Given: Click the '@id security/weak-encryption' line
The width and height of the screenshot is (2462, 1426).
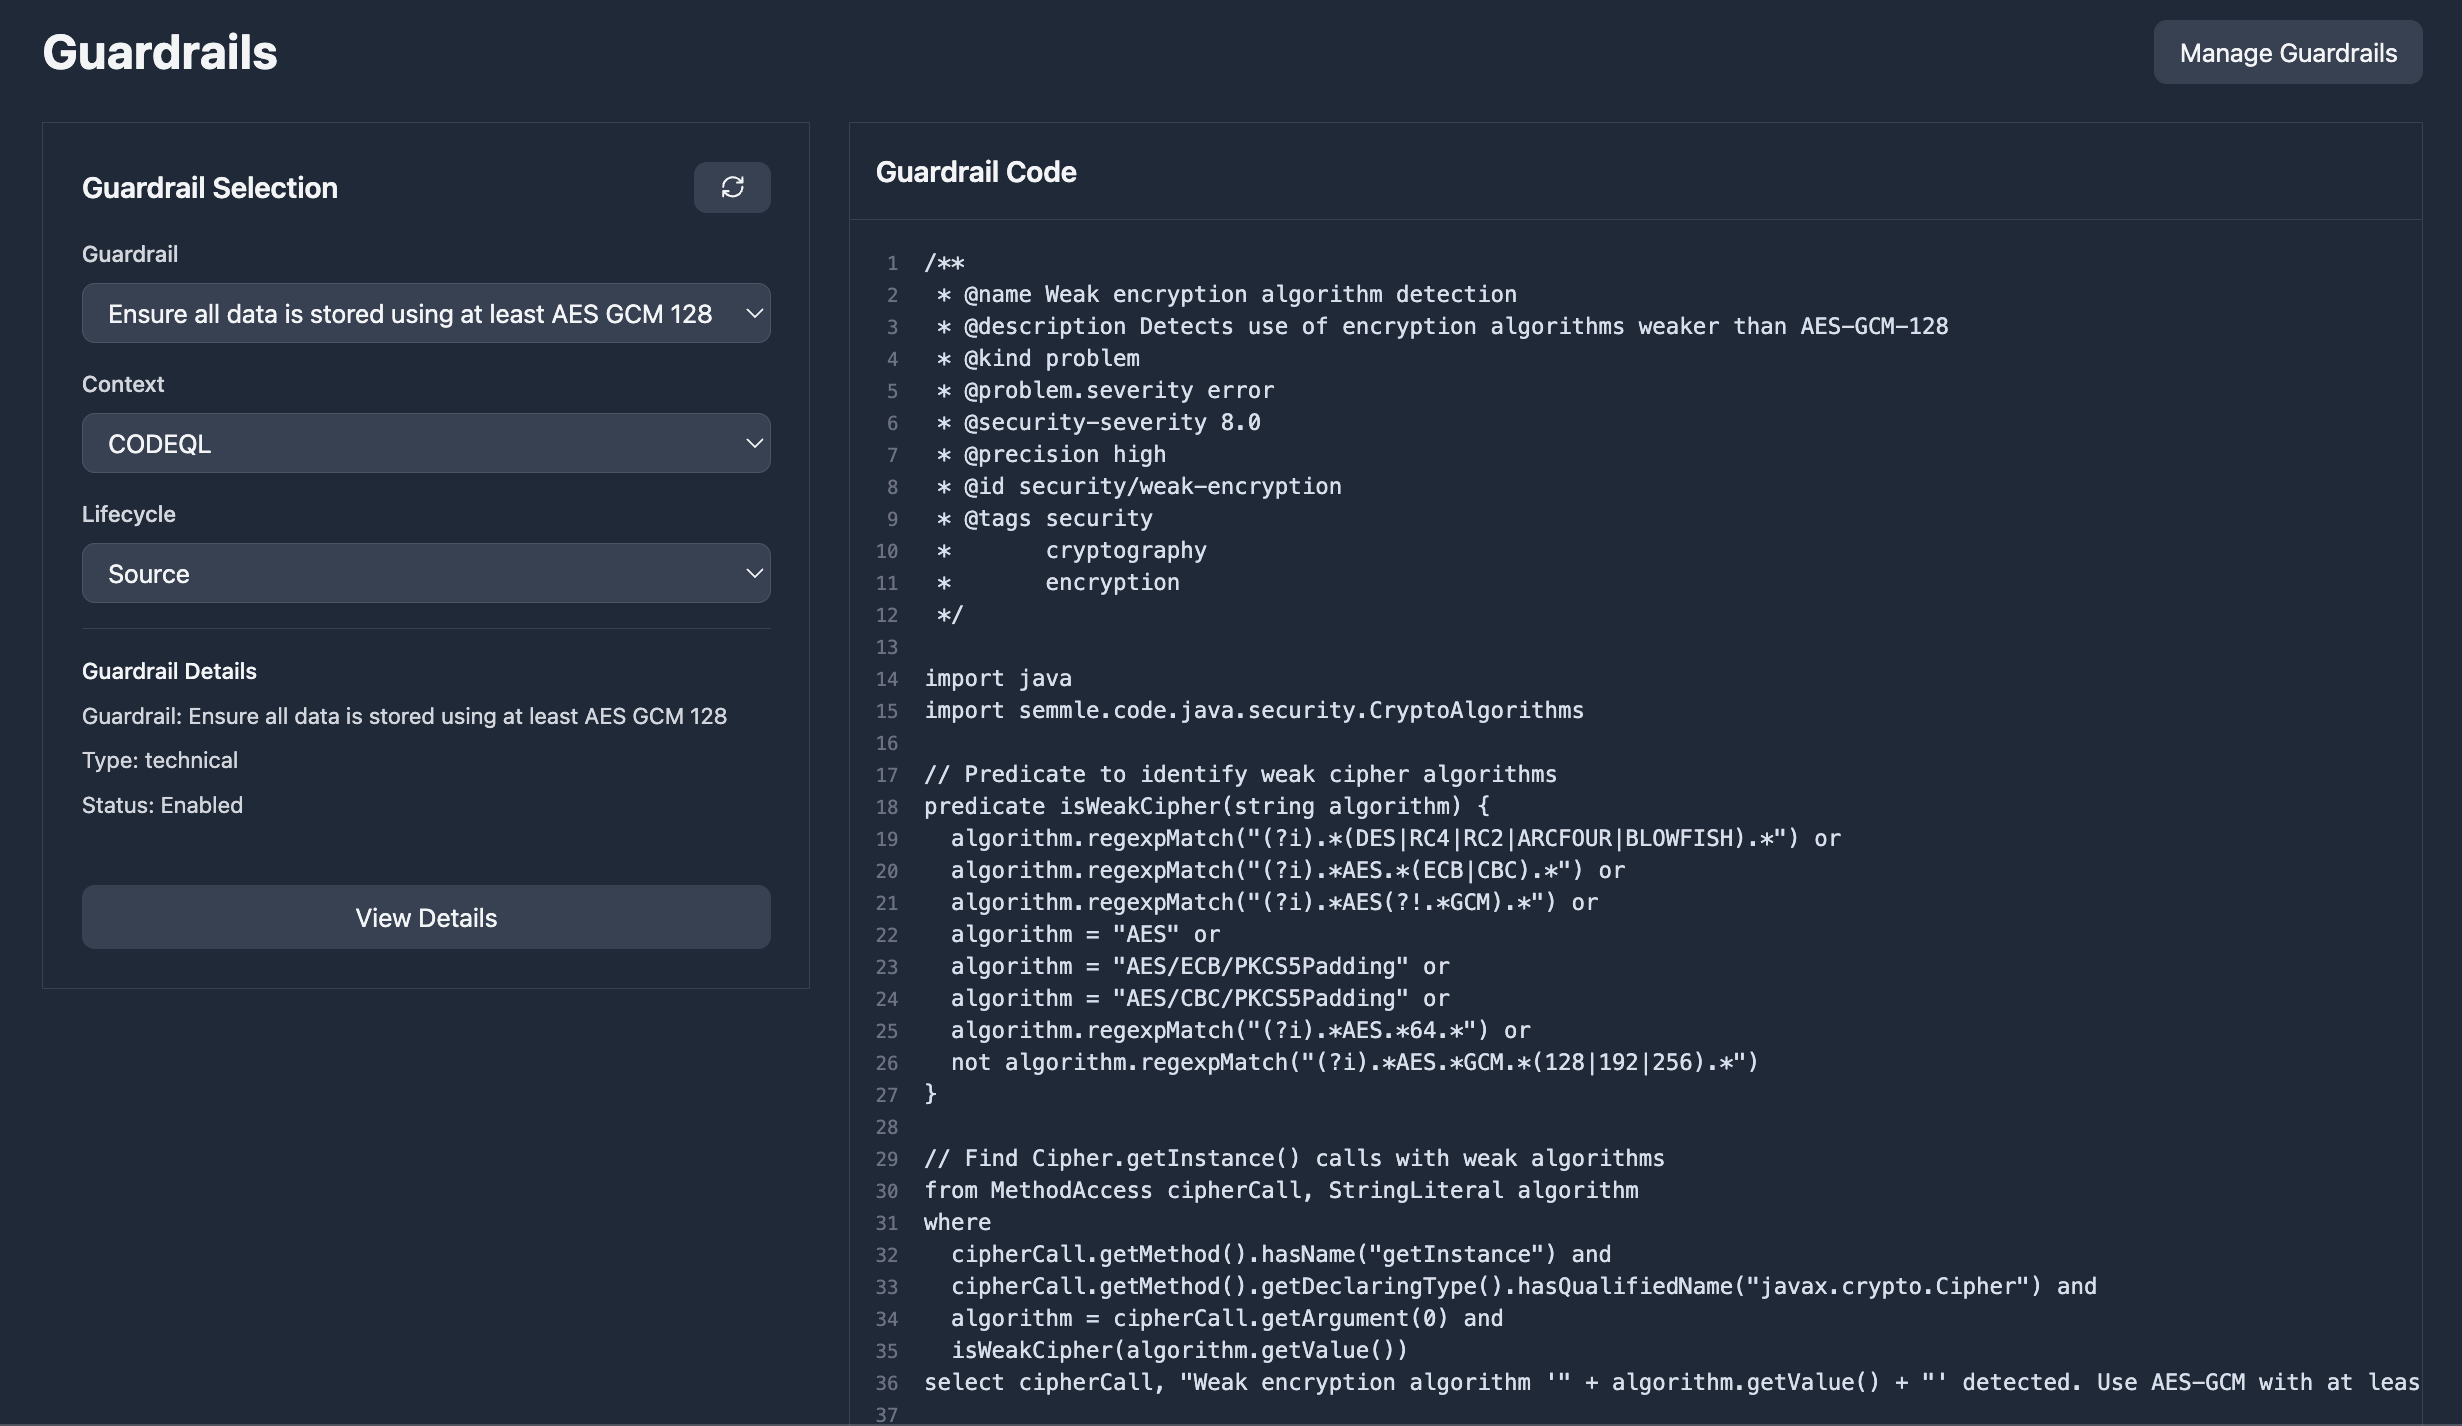Looking at the screenshot, I should point(1139,486).
